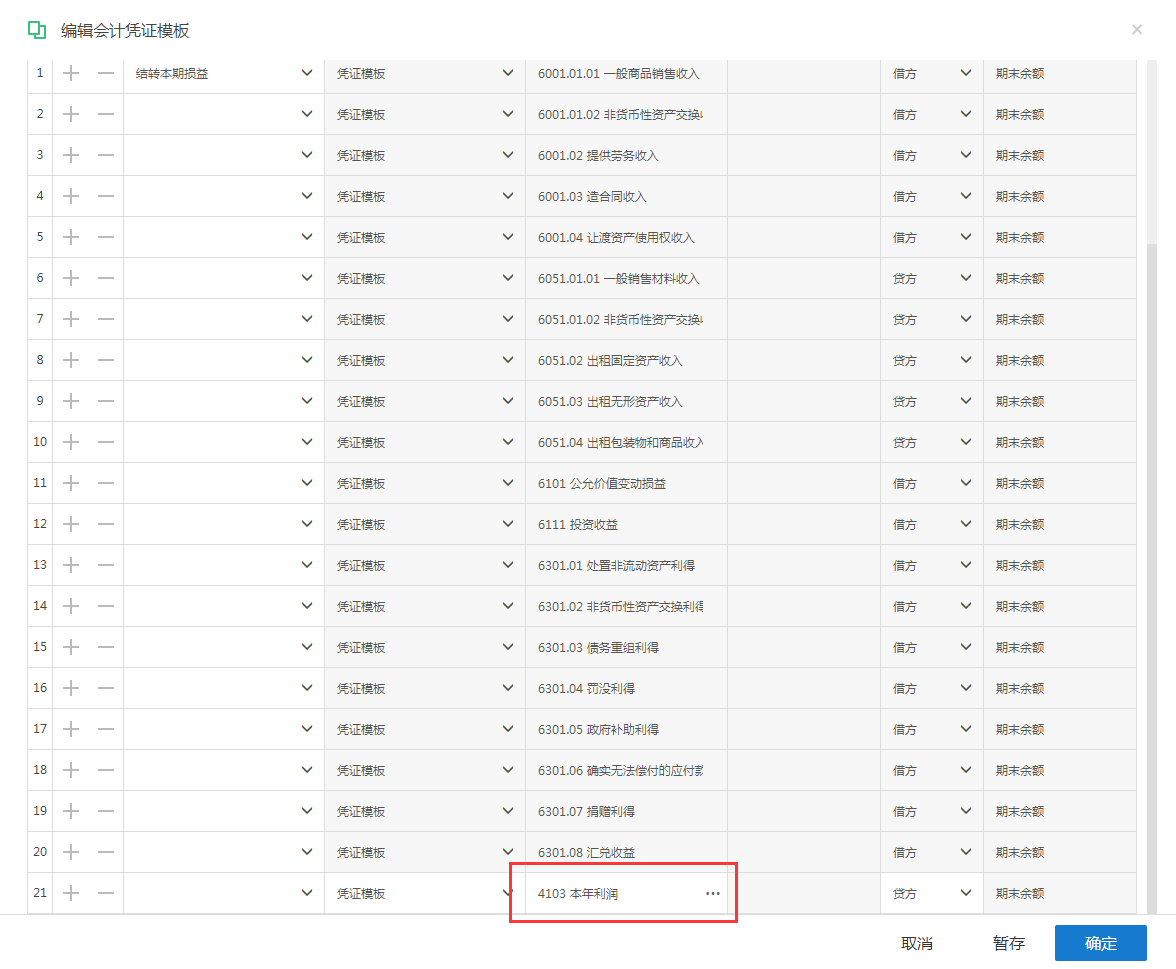Confirm template with 确定 button
Viewport: 1176px width, 969px height.
tap(1100, 943)
